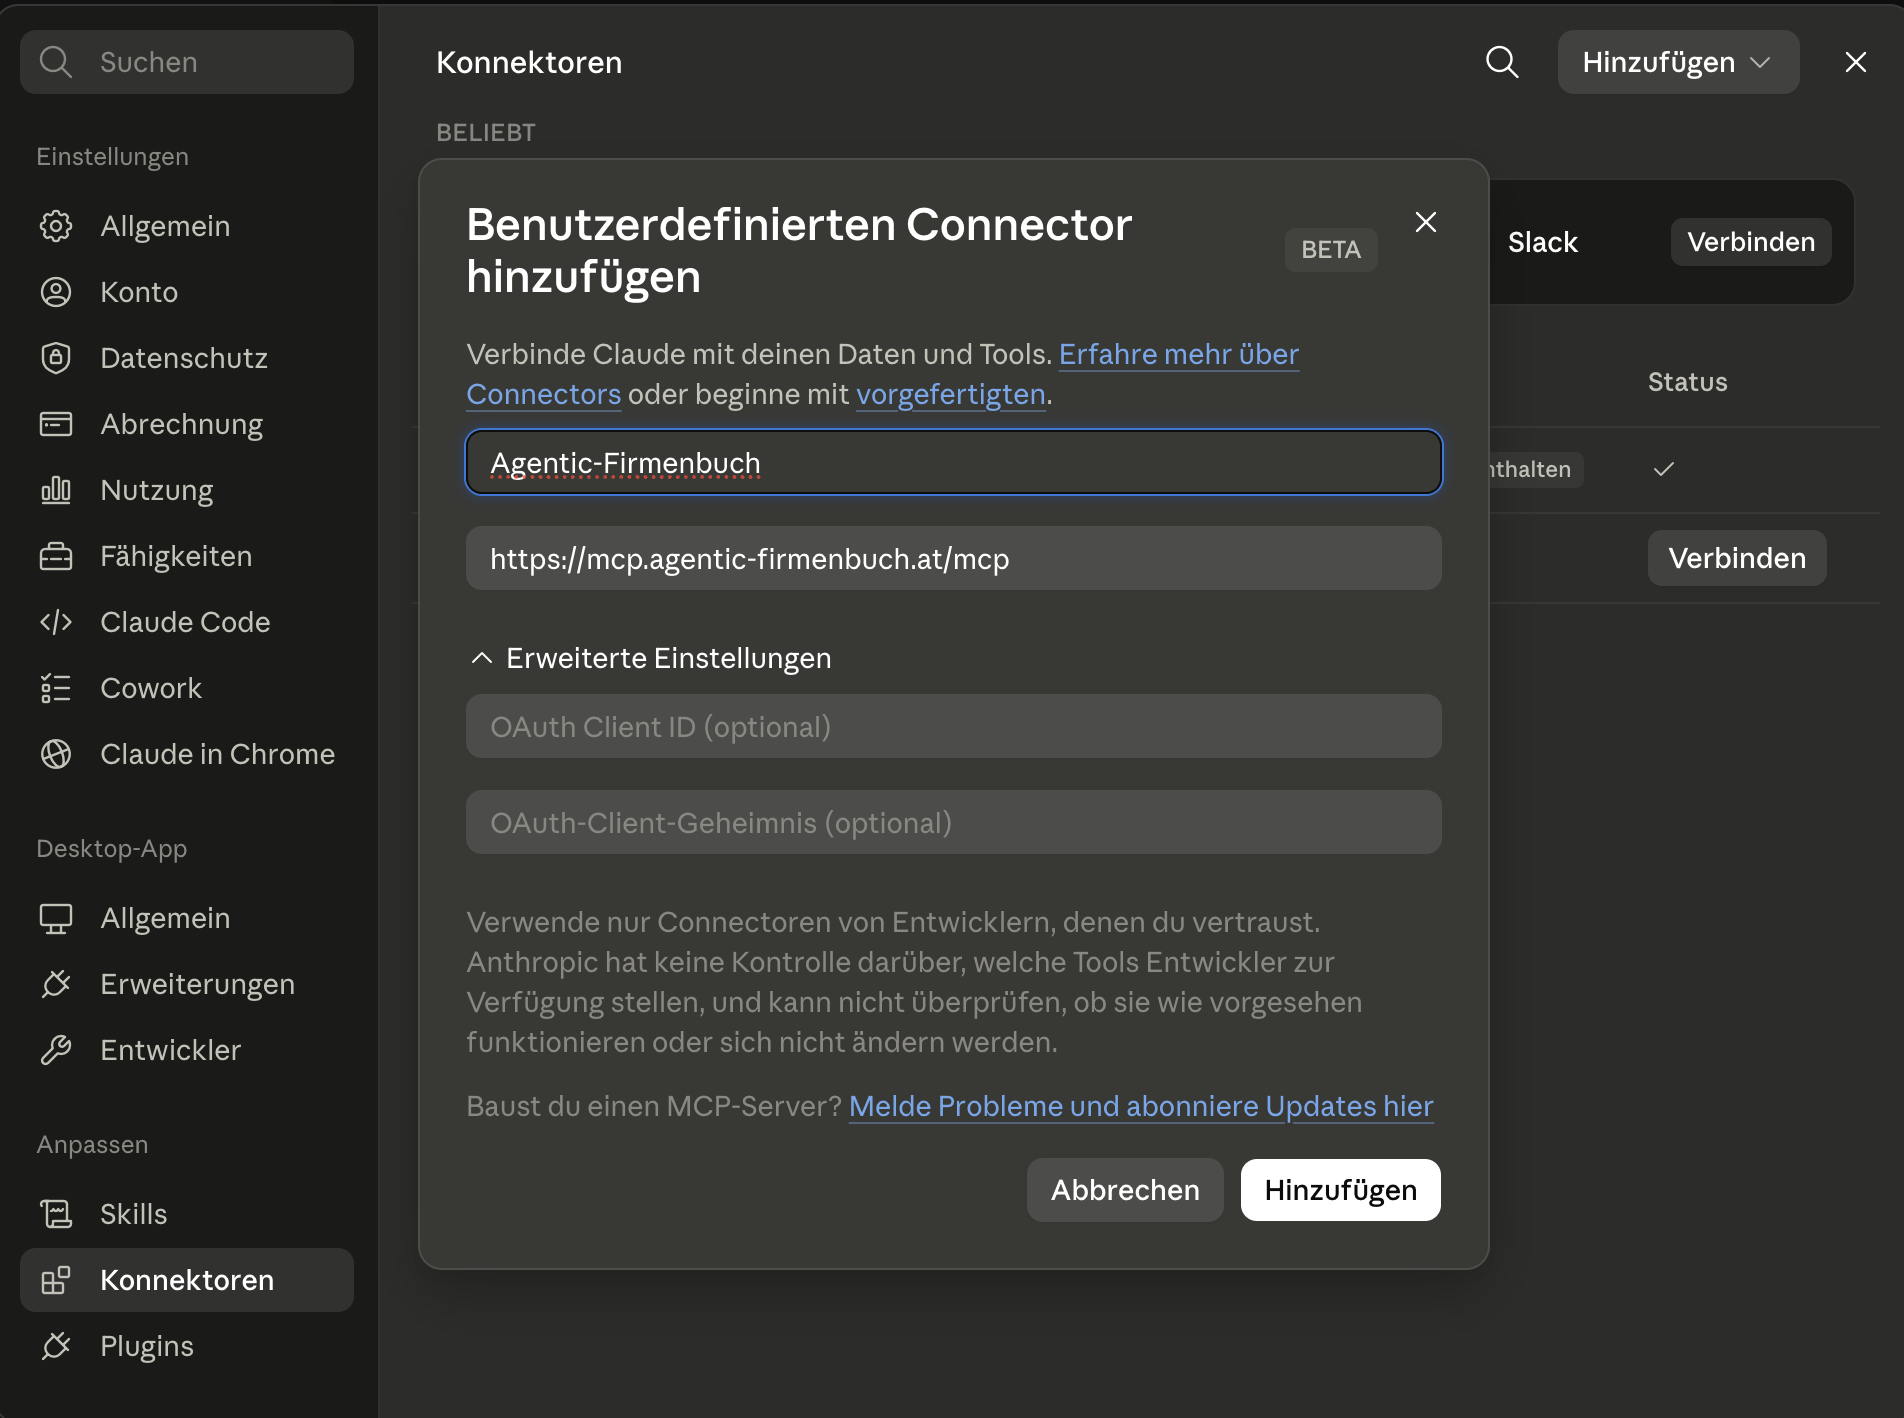
Task: Focus the Agentic-Firmenbuch name field
Action: pyautogui.click(x=954, y=462)
